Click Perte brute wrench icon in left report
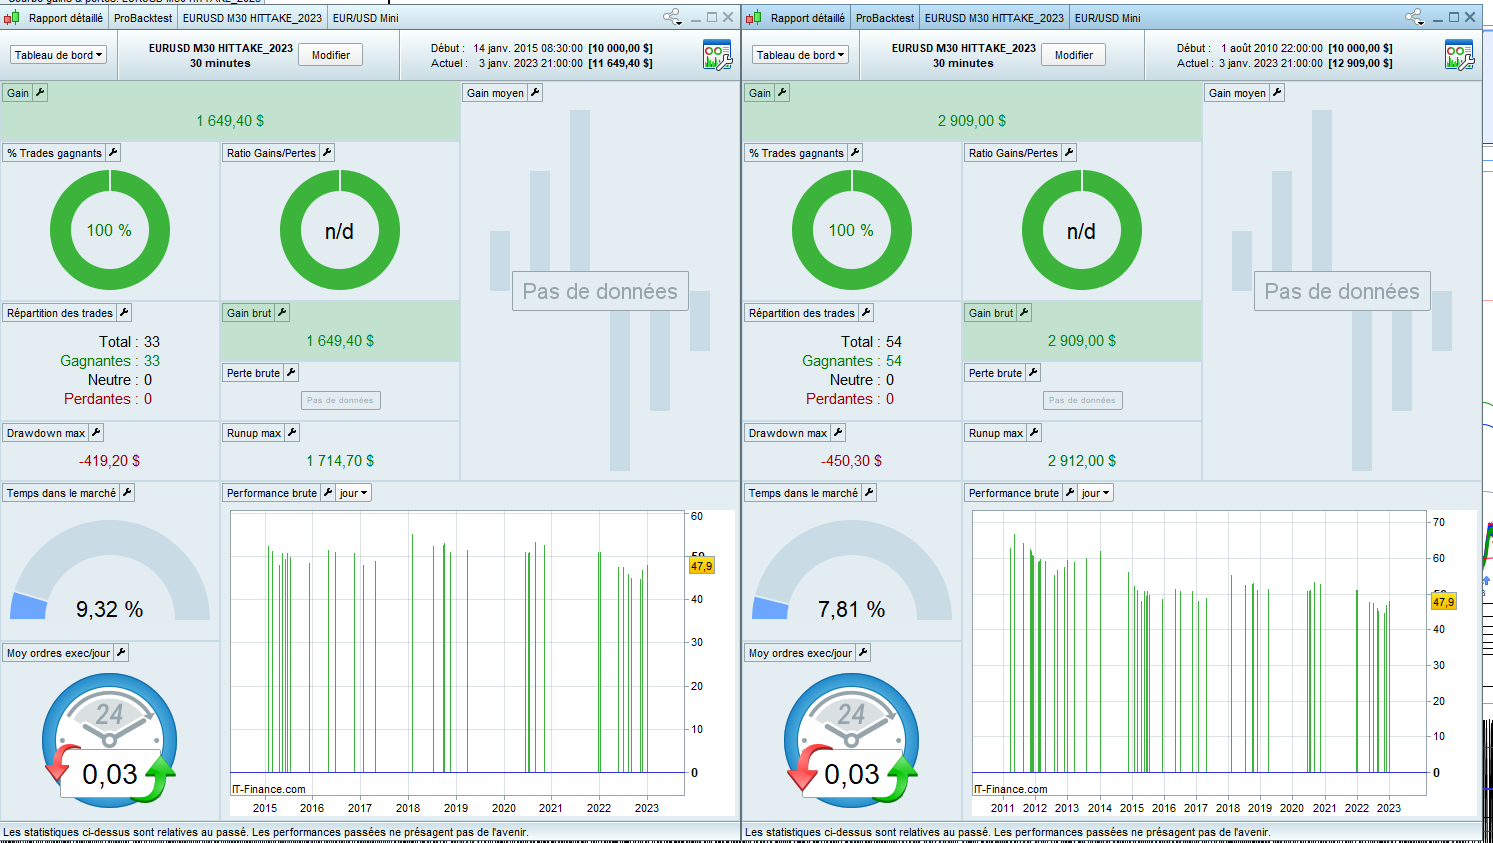 tap(291, 373)
